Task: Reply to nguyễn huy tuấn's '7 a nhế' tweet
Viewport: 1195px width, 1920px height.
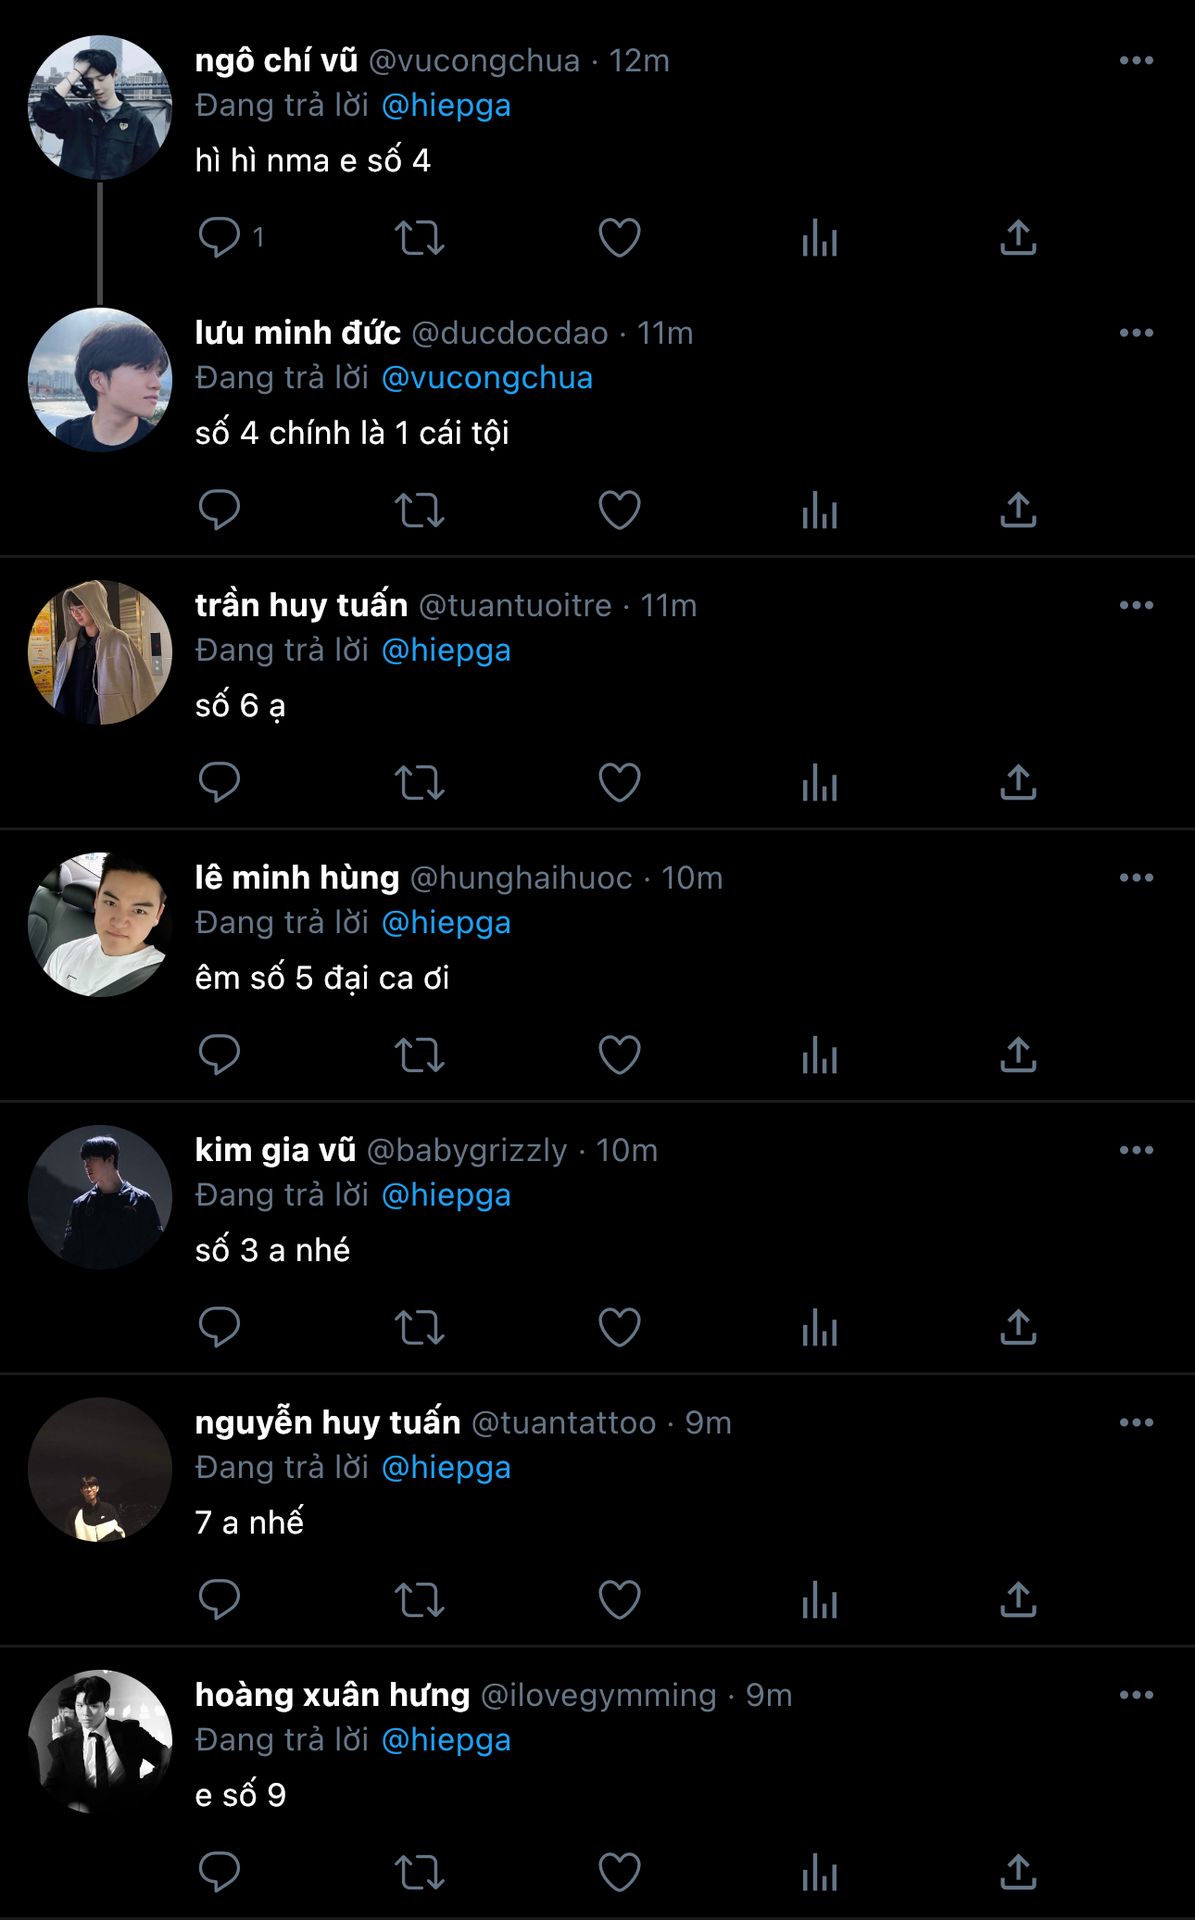Action: pos(219,1600)
